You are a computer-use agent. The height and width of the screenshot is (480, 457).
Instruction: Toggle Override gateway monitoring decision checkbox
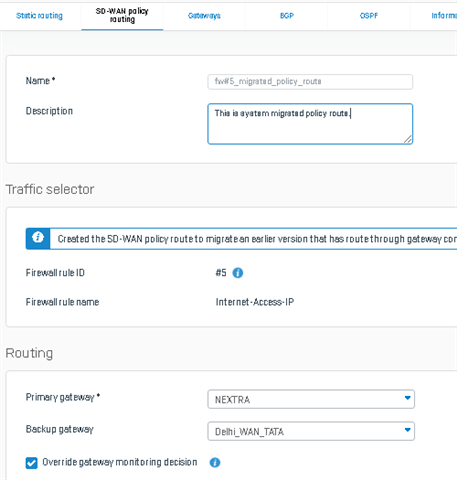click(32, 463)
